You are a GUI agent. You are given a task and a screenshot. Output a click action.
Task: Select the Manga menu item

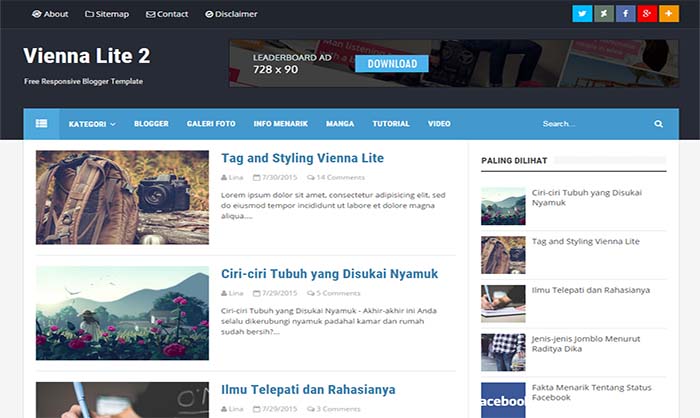tap(340, 124)
